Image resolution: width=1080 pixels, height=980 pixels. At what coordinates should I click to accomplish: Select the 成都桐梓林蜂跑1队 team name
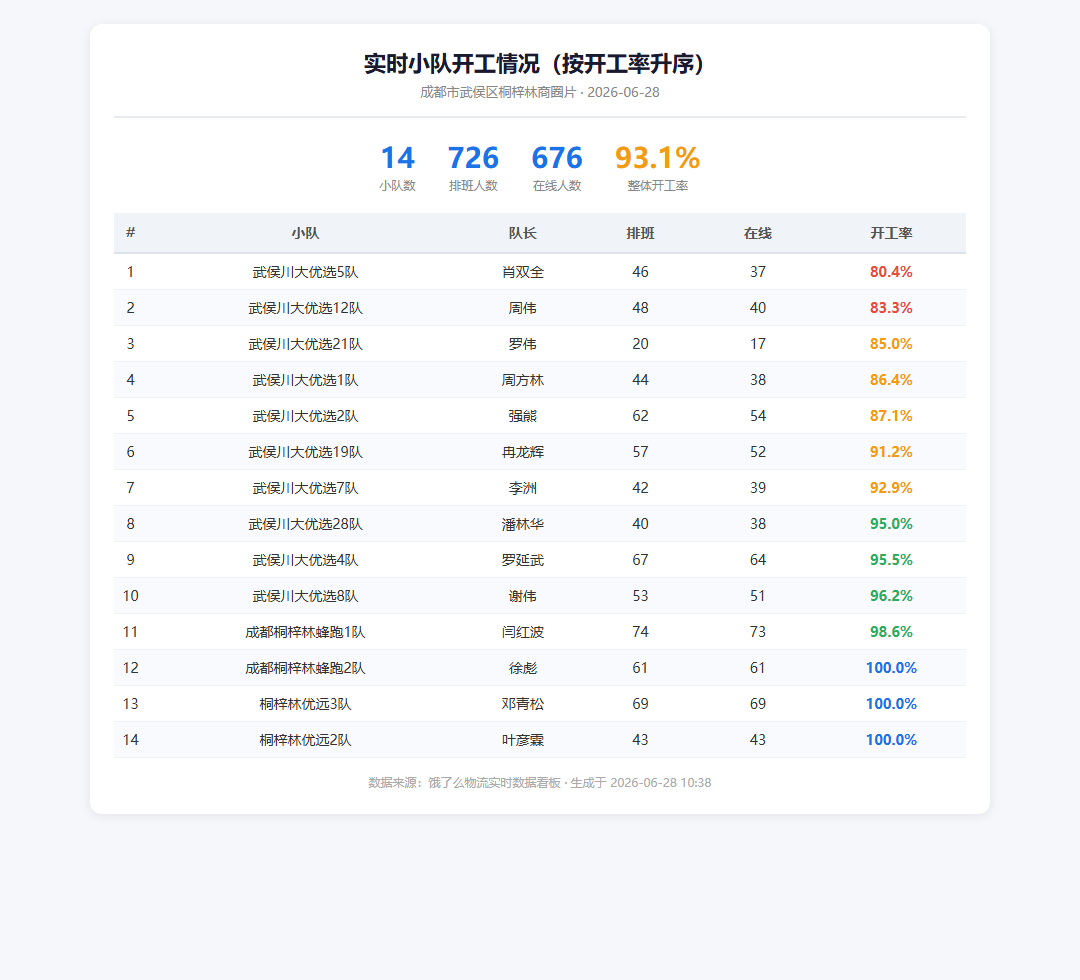pos(305,632)
